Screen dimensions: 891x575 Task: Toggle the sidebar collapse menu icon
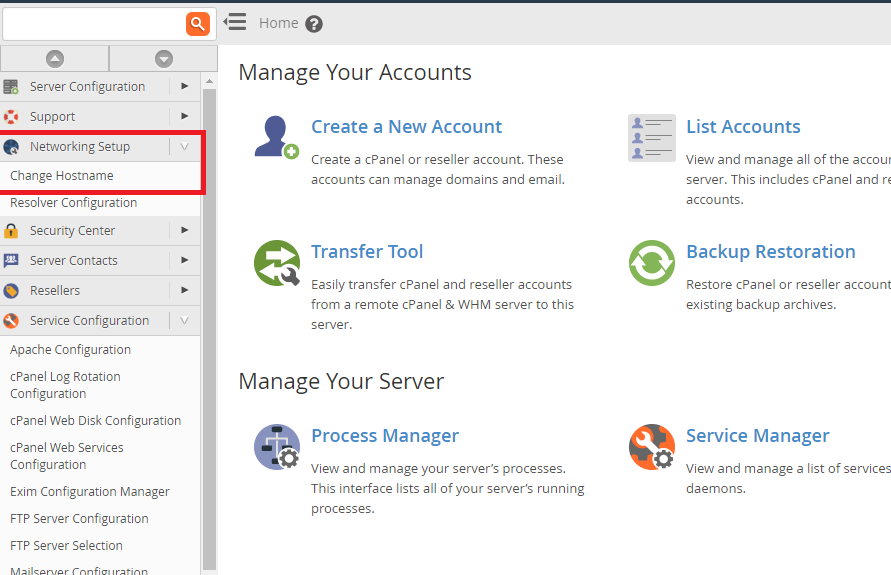coord(235,22)
